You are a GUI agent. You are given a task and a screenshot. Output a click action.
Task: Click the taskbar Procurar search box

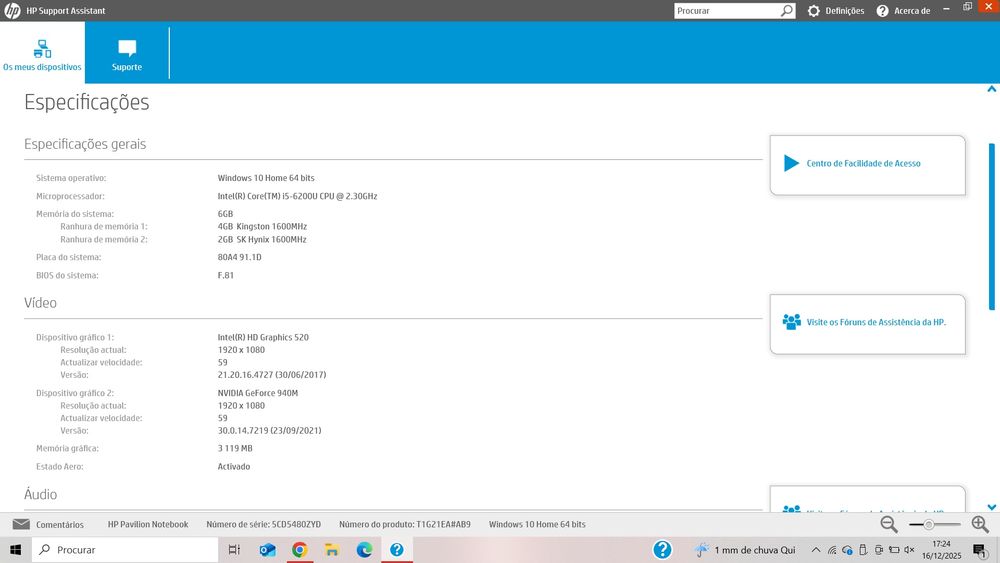point(125,550)
